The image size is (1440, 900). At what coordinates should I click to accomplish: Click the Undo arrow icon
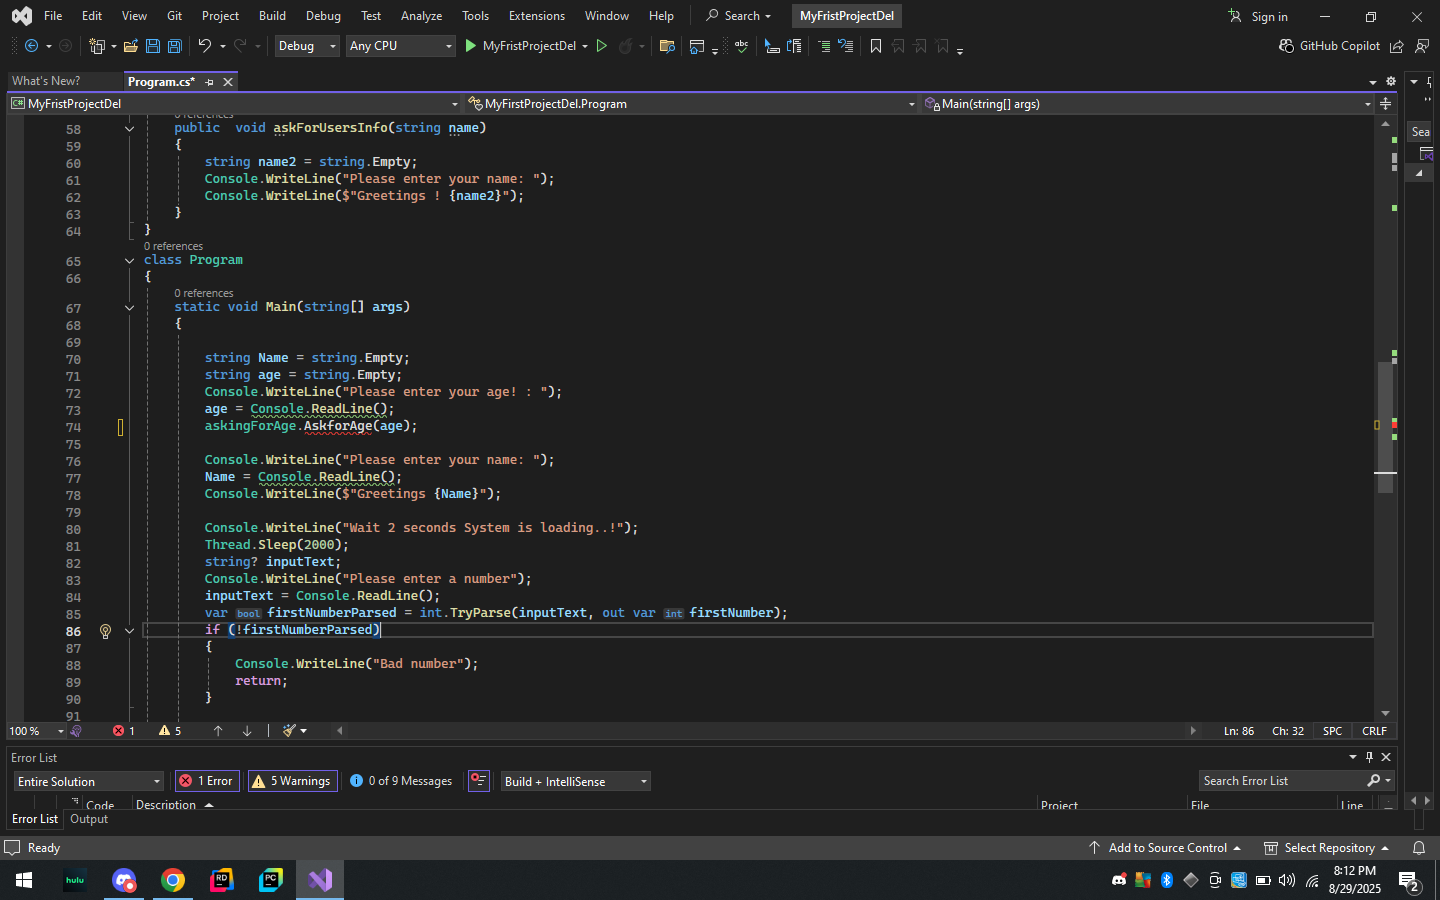point(204,46)
